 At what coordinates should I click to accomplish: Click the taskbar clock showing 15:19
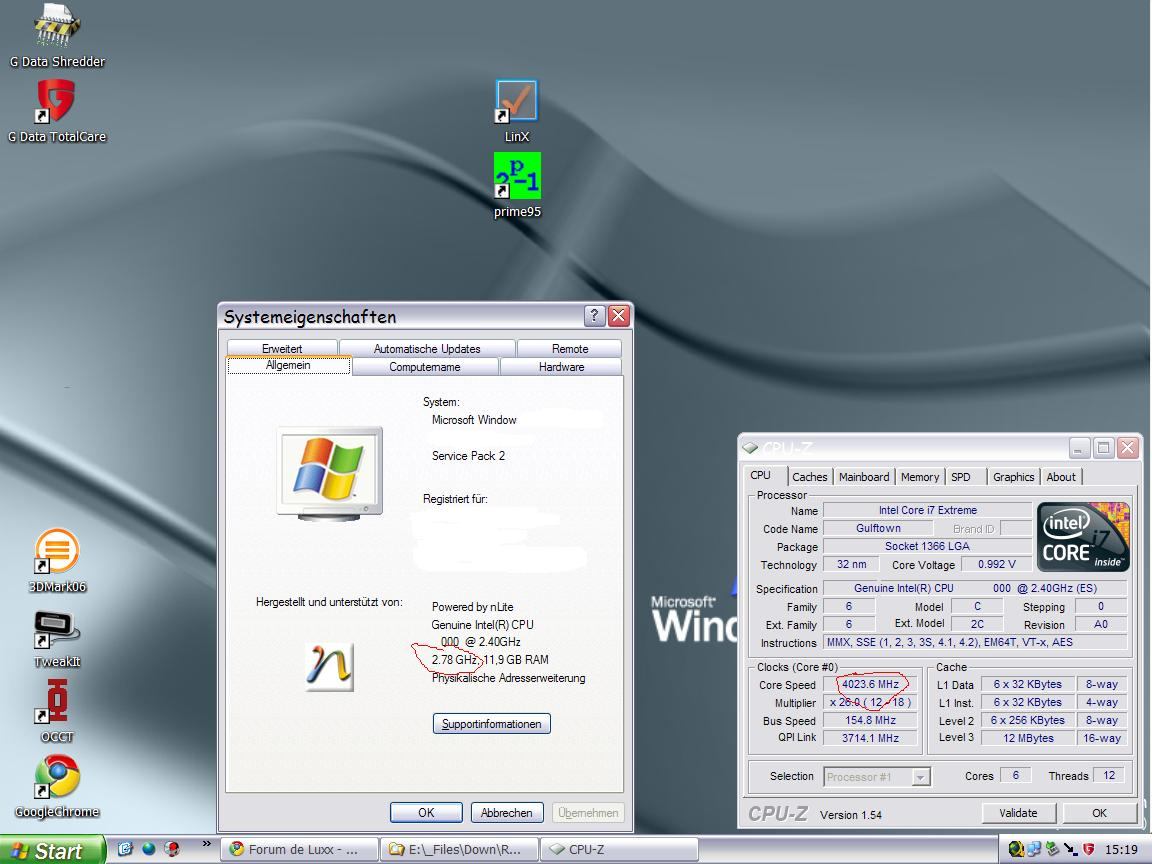coord(1121,849)
